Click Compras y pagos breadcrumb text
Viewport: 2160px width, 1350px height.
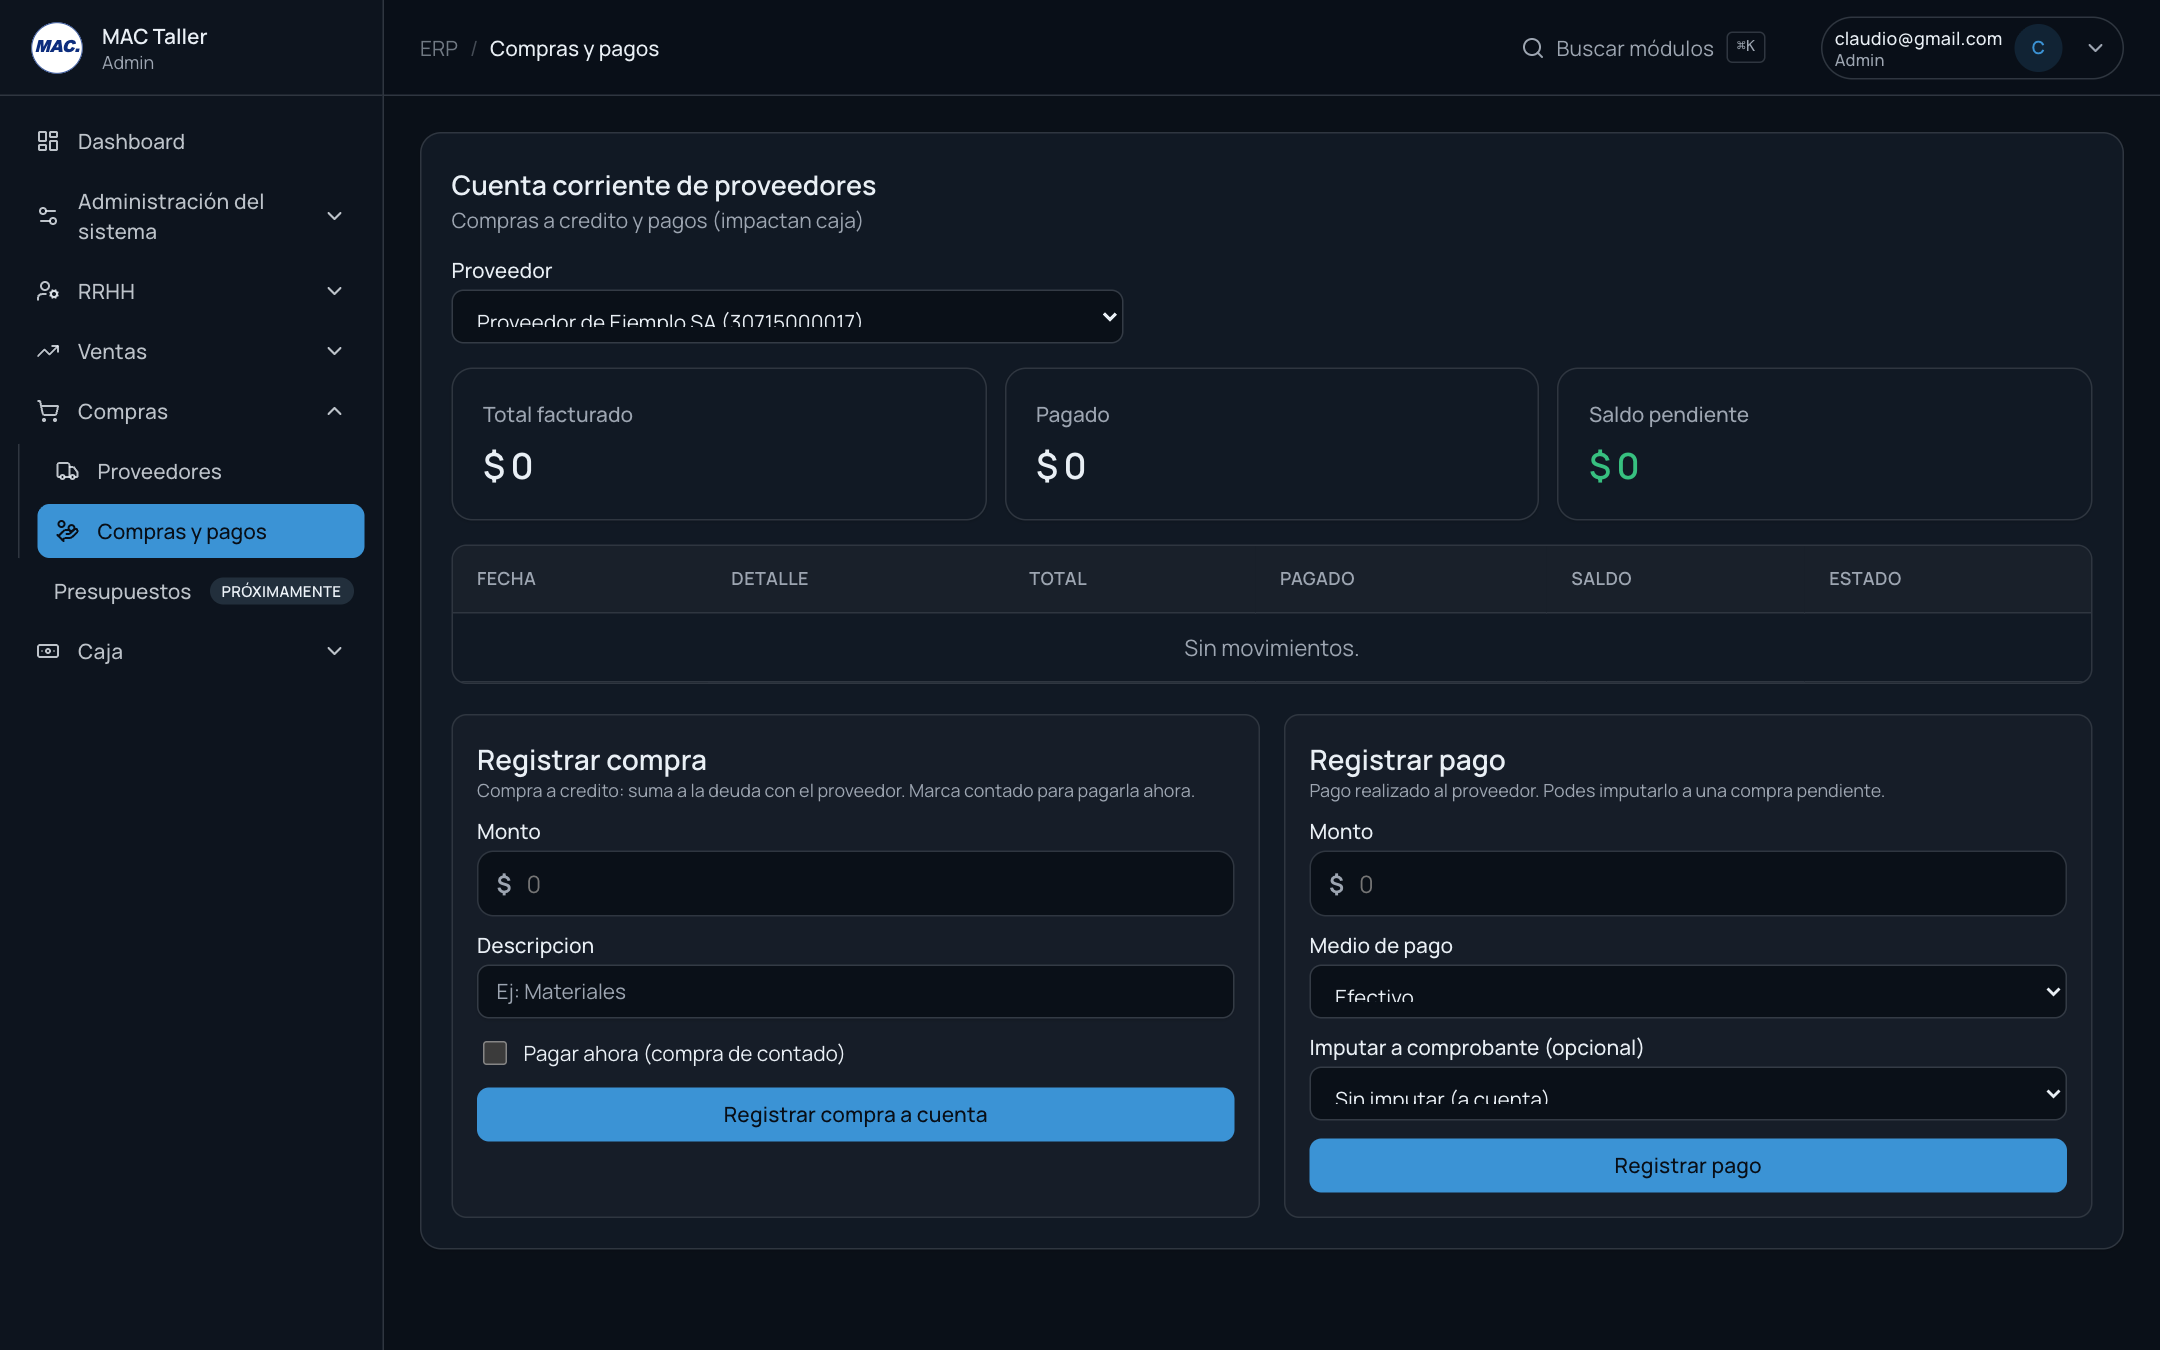point(574,48)
